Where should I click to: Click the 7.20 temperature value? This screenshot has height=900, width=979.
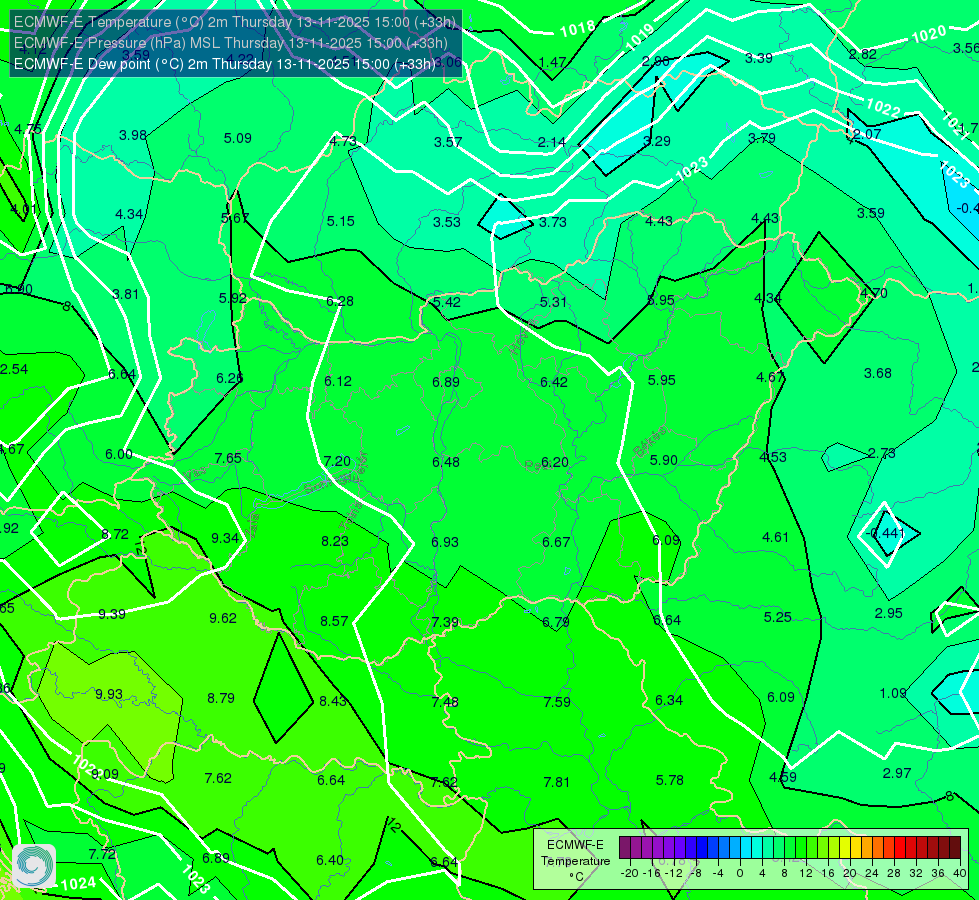[x=337, y=461]
